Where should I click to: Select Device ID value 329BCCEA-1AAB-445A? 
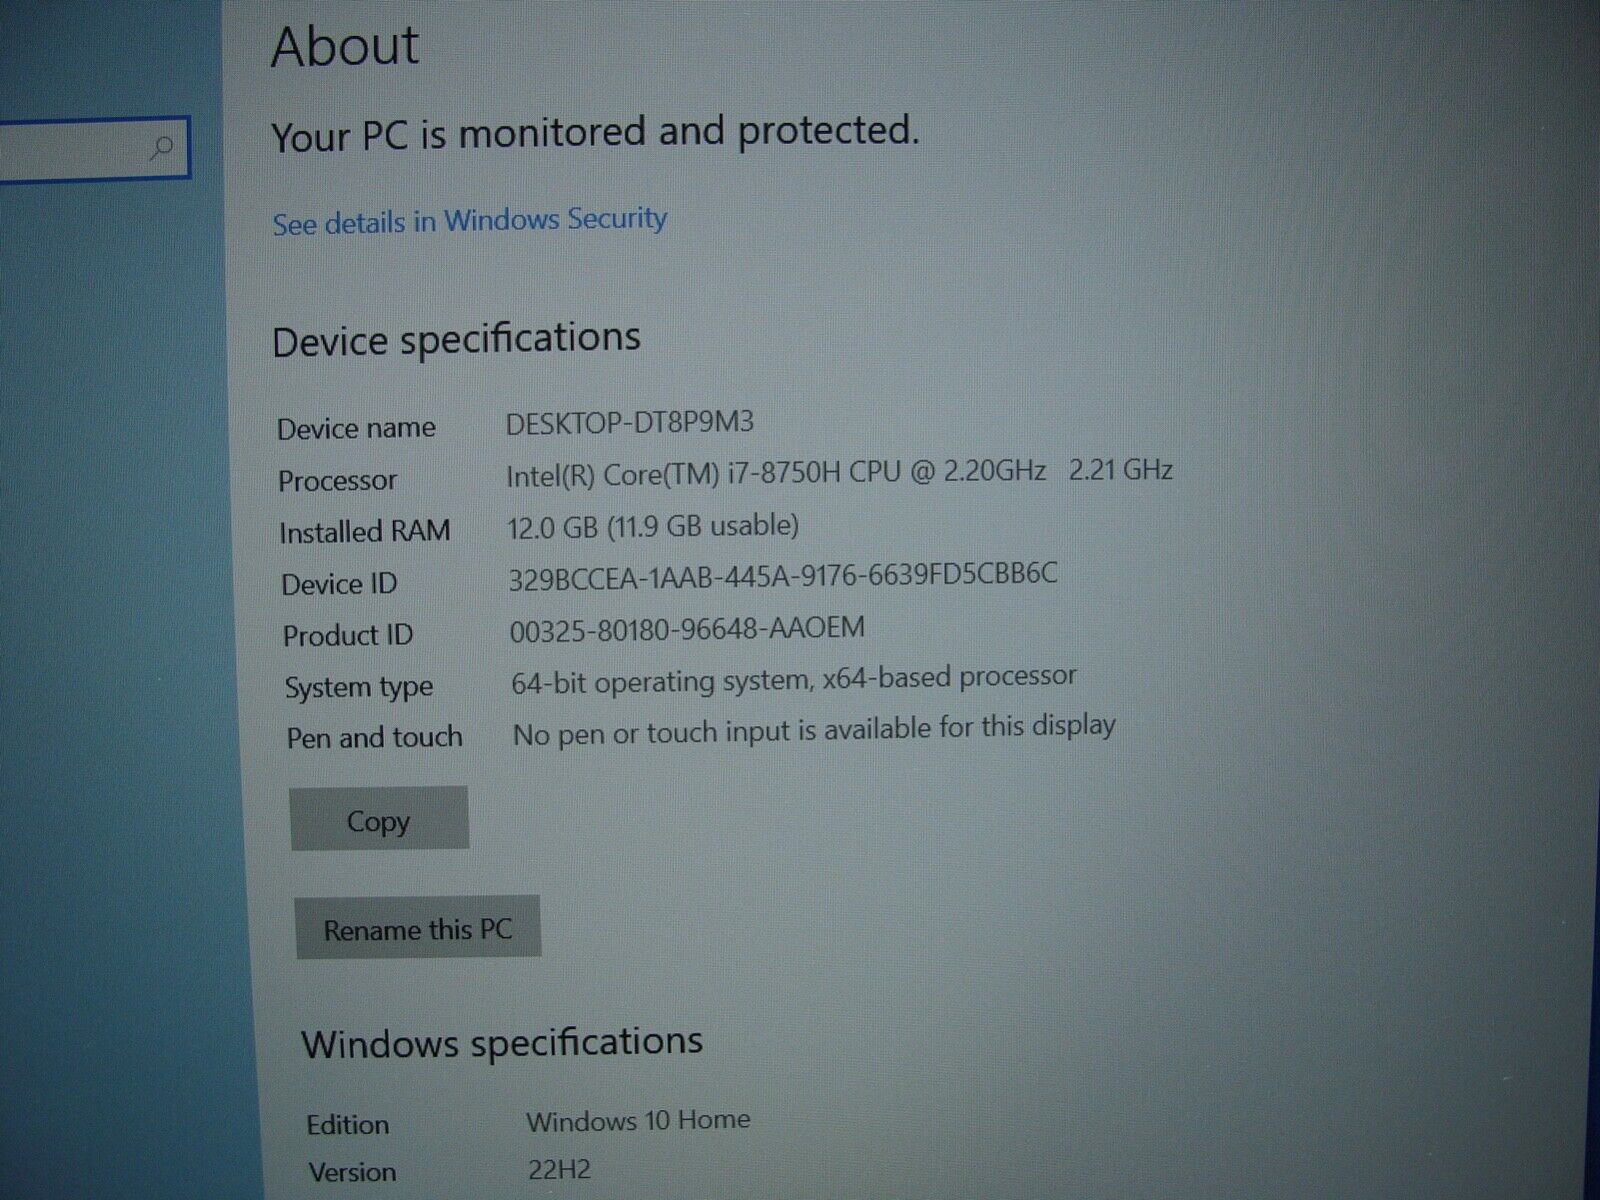[783, 576]
